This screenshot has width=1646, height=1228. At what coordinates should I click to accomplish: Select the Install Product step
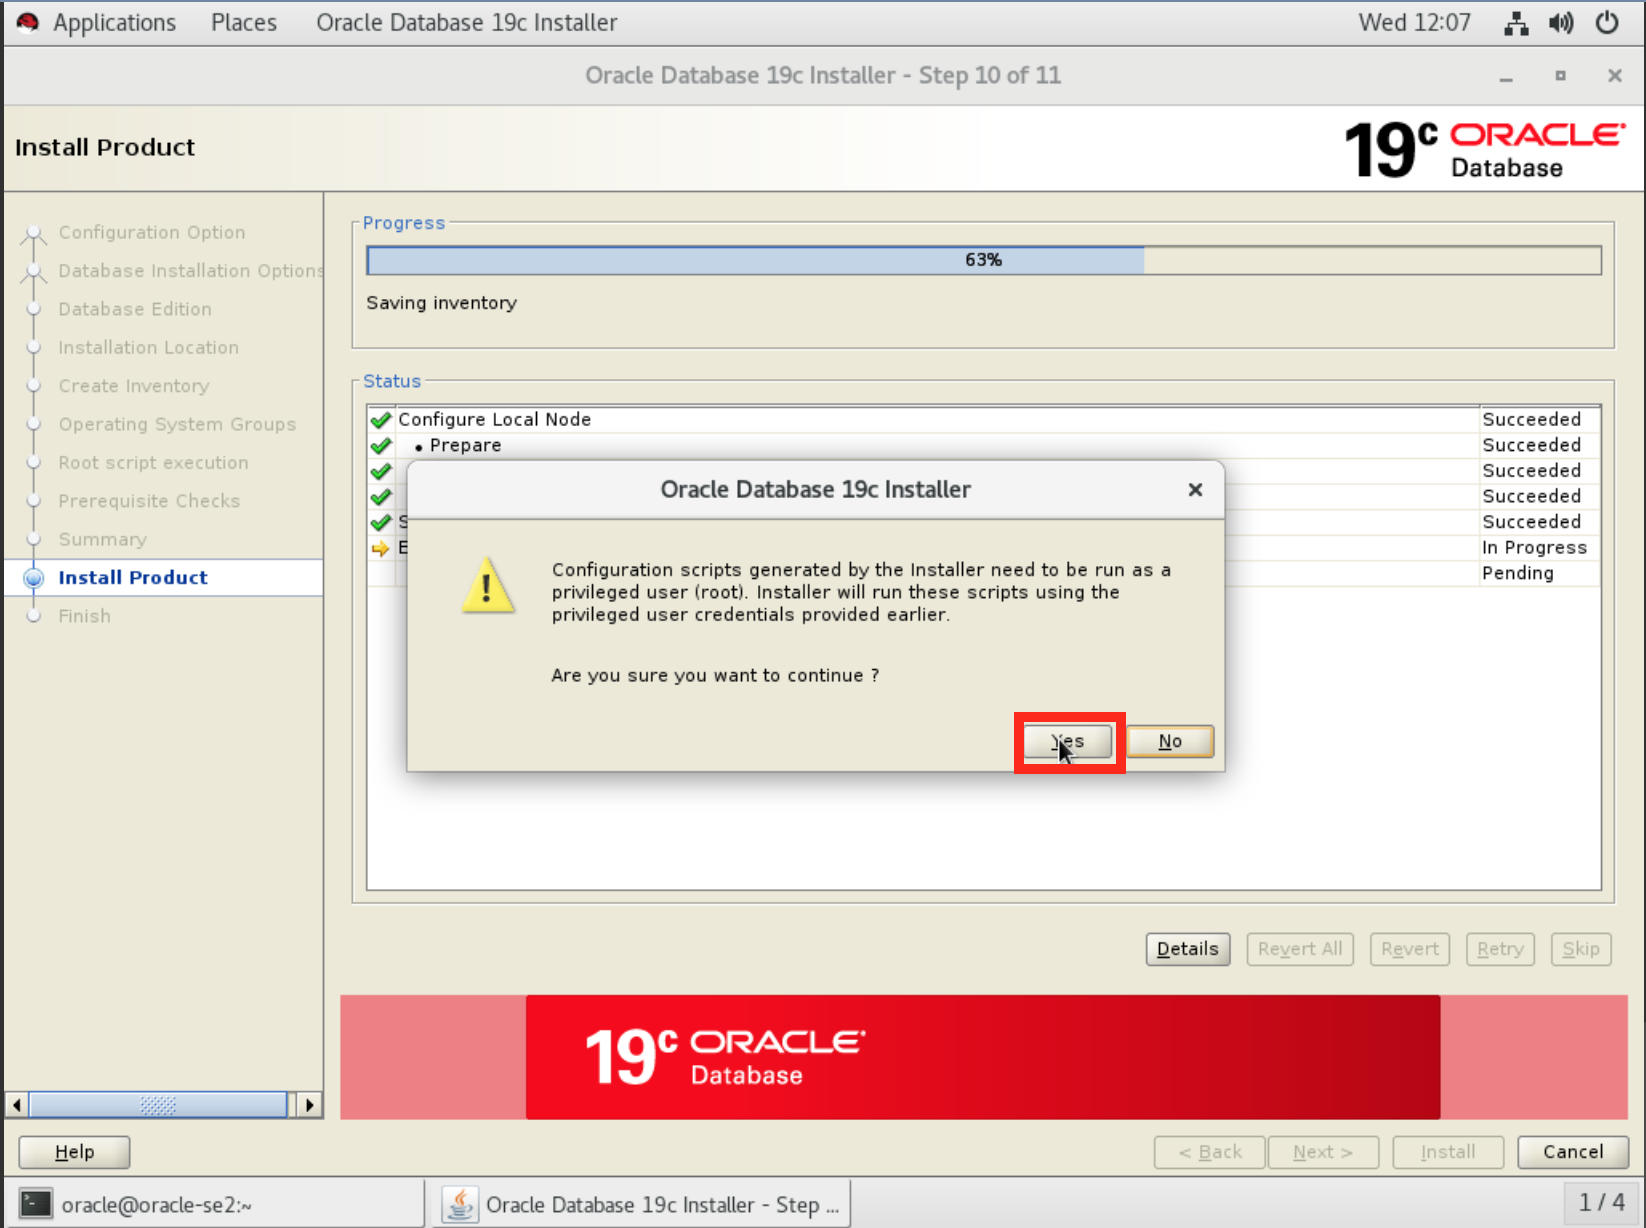[x=133, y=578]
